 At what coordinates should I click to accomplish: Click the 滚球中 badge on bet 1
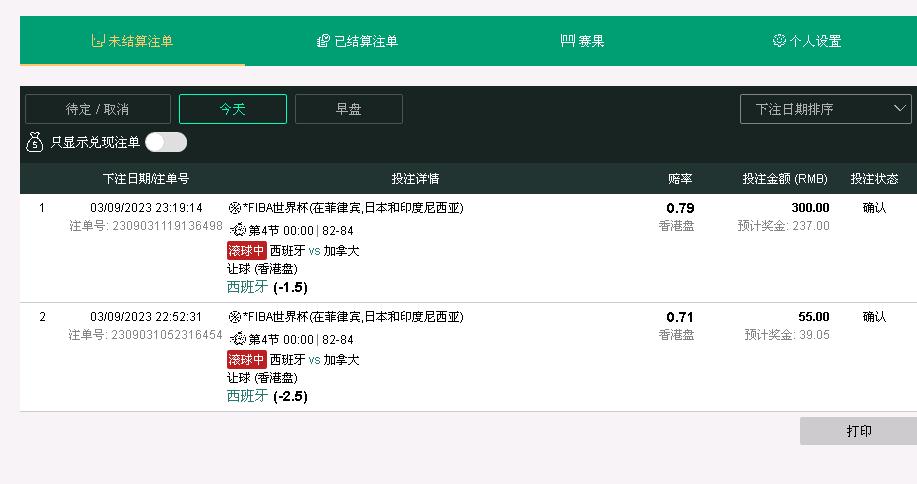click(247, 251)
